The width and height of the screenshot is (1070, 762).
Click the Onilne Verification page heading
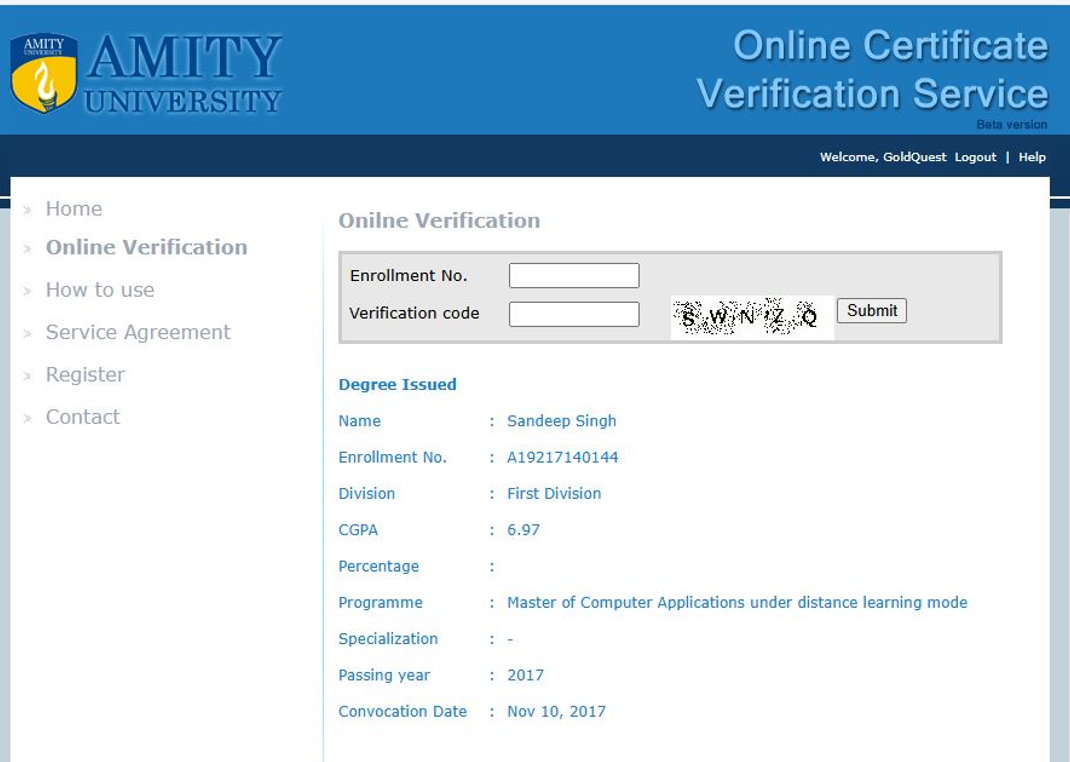click(x=439, y=220)
